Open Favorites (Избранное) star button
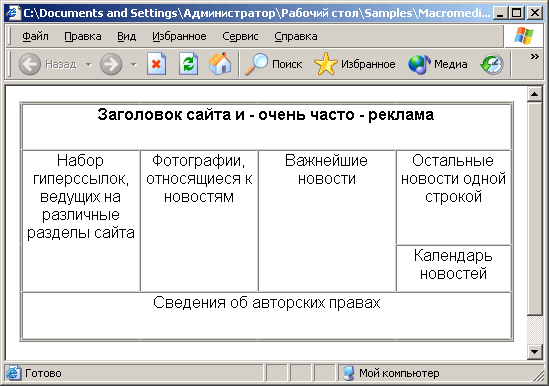The width and height of the screenshot is (549, 386). pyautogui.click(x=355, y=64)
